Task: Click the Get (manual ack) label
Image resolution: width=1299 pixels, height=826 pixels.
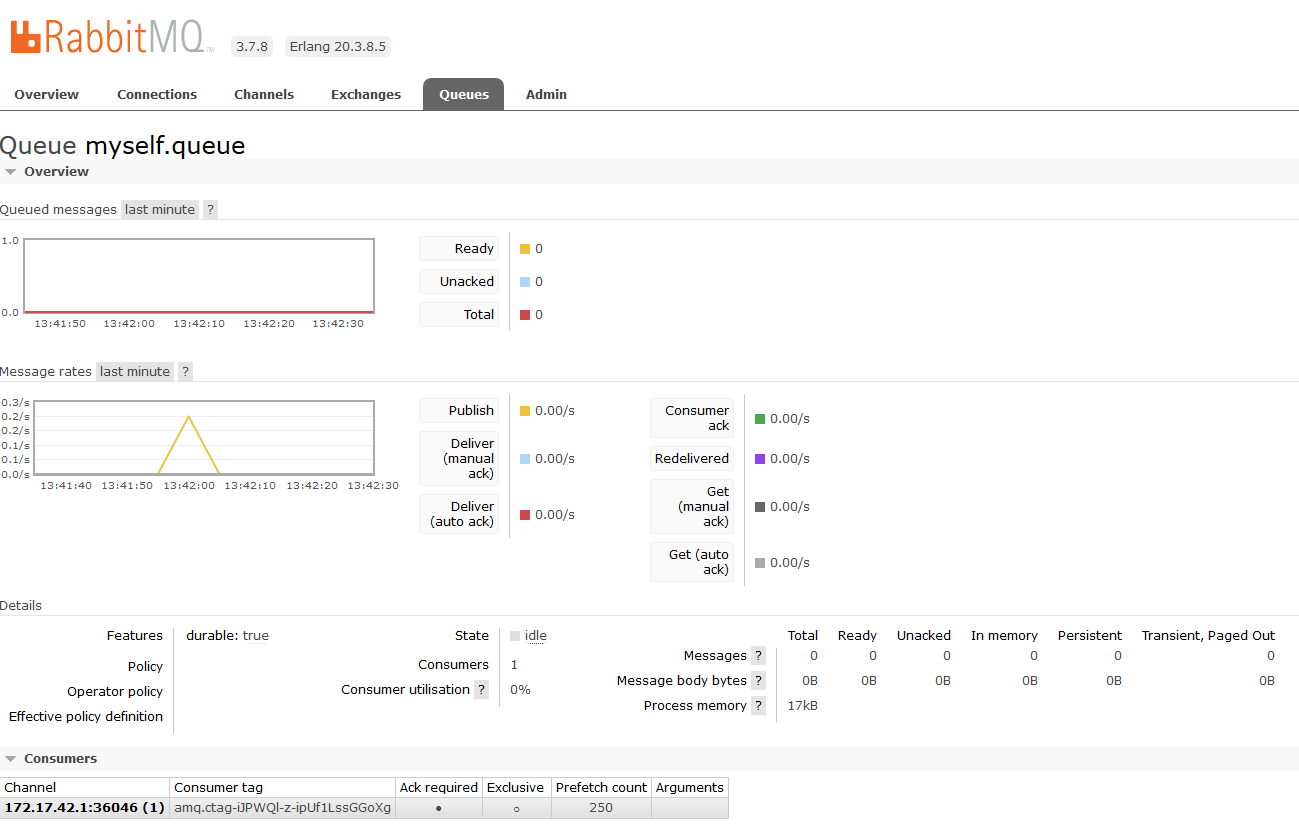Action: (x=692, y=507)
